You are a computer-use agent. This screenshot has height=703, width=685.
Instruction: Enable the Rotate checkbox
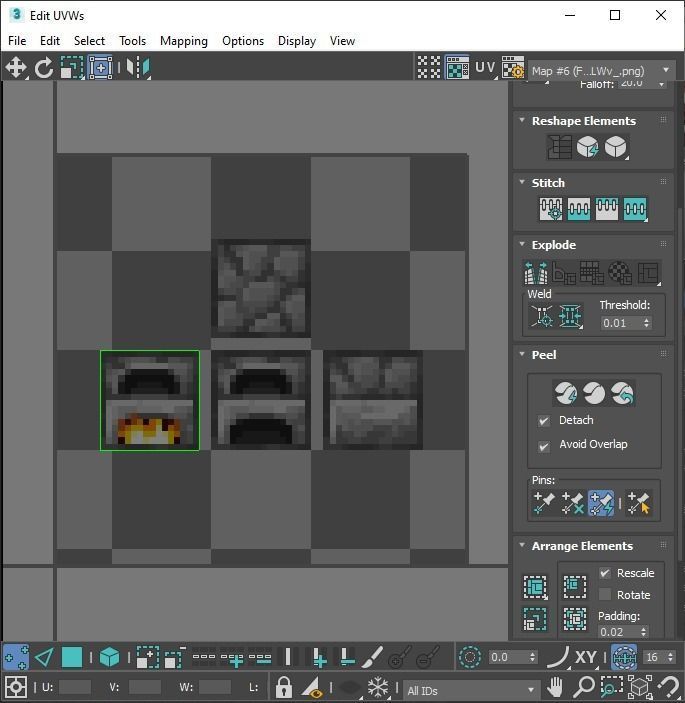click(x=605, y=595)
